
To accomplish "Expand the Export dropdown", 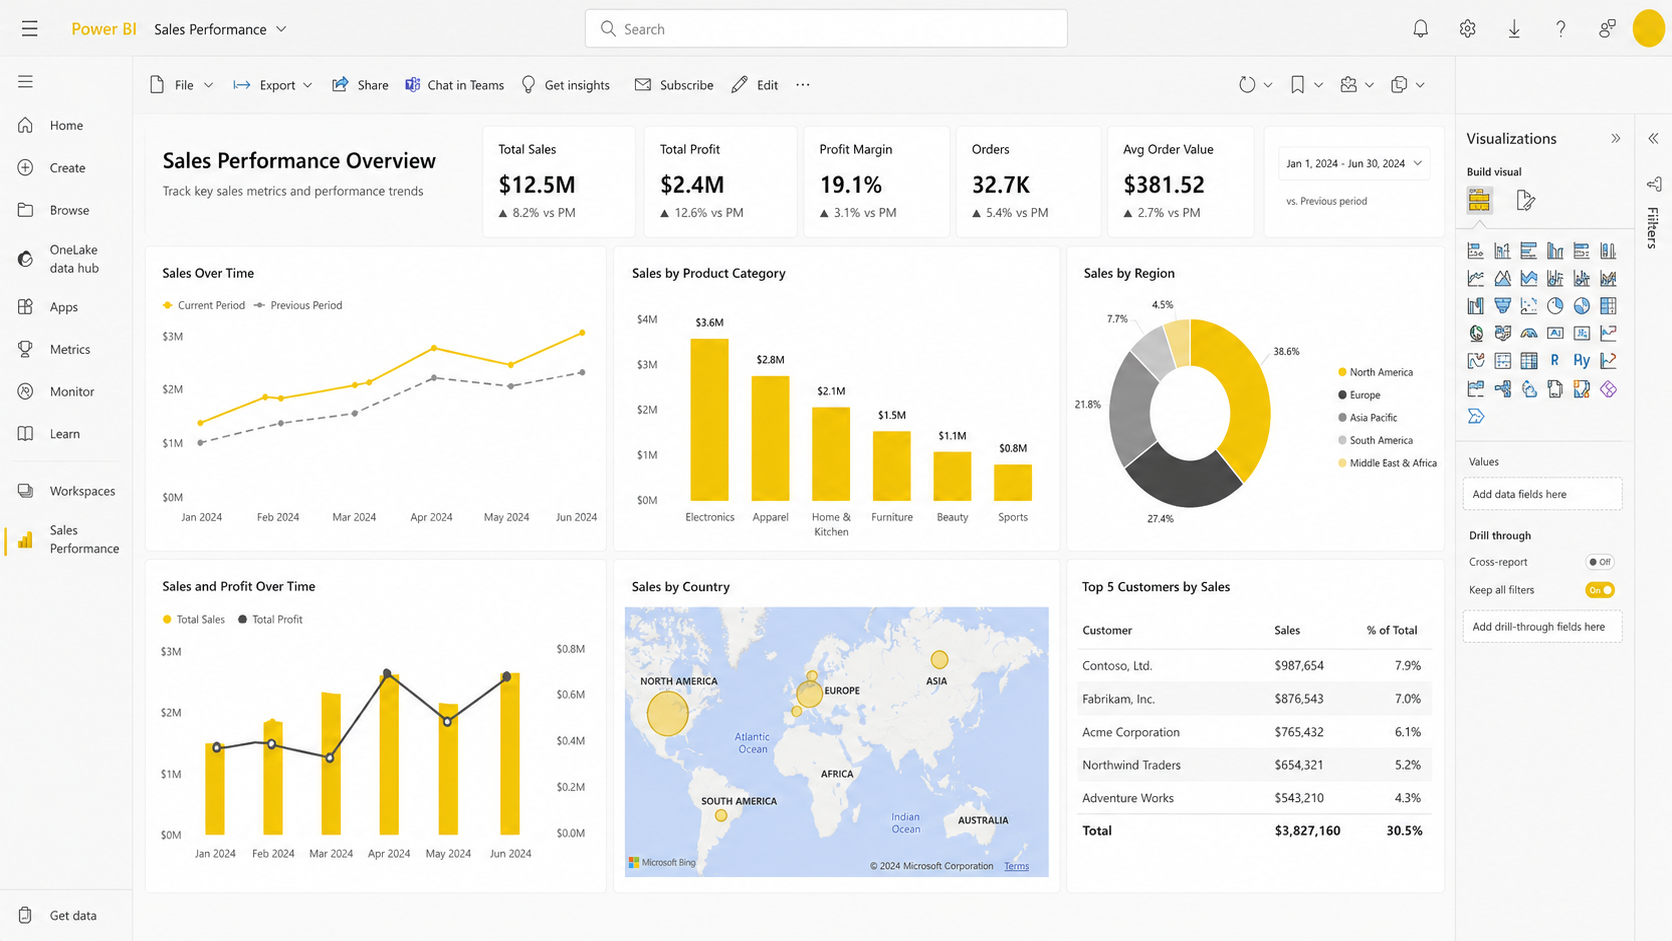I will pyautogui.click(x=307, y=85).
